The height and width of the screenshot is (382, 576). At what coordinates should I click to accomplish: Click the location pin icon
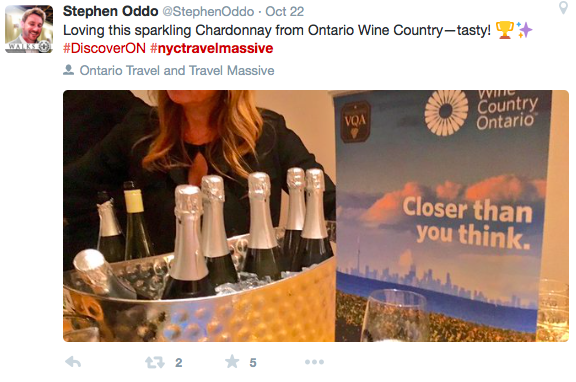563,8
